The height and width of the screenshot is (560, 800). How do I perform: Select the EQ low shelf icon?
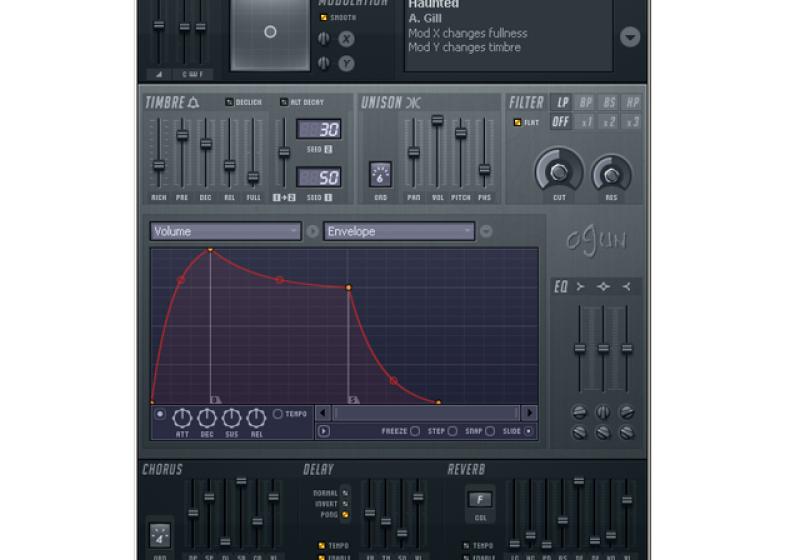580,287
